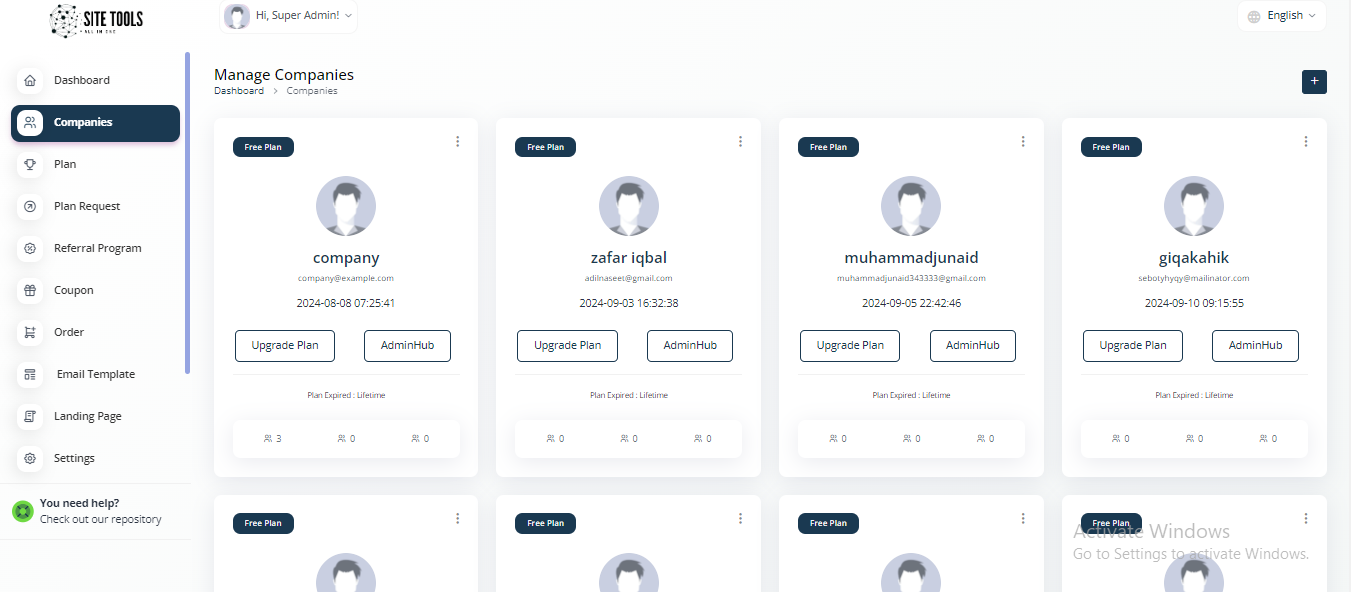Open options menu on giqakahik card
Viewport: 1351px width, 592px height.
pos(1306,142)
